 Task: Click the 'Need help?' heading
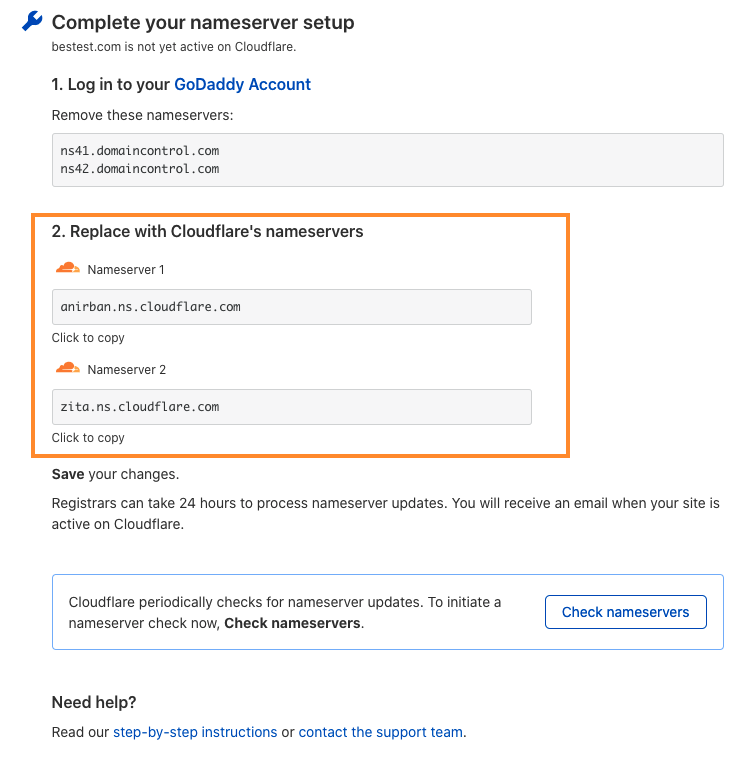click(x=94, y=702)
